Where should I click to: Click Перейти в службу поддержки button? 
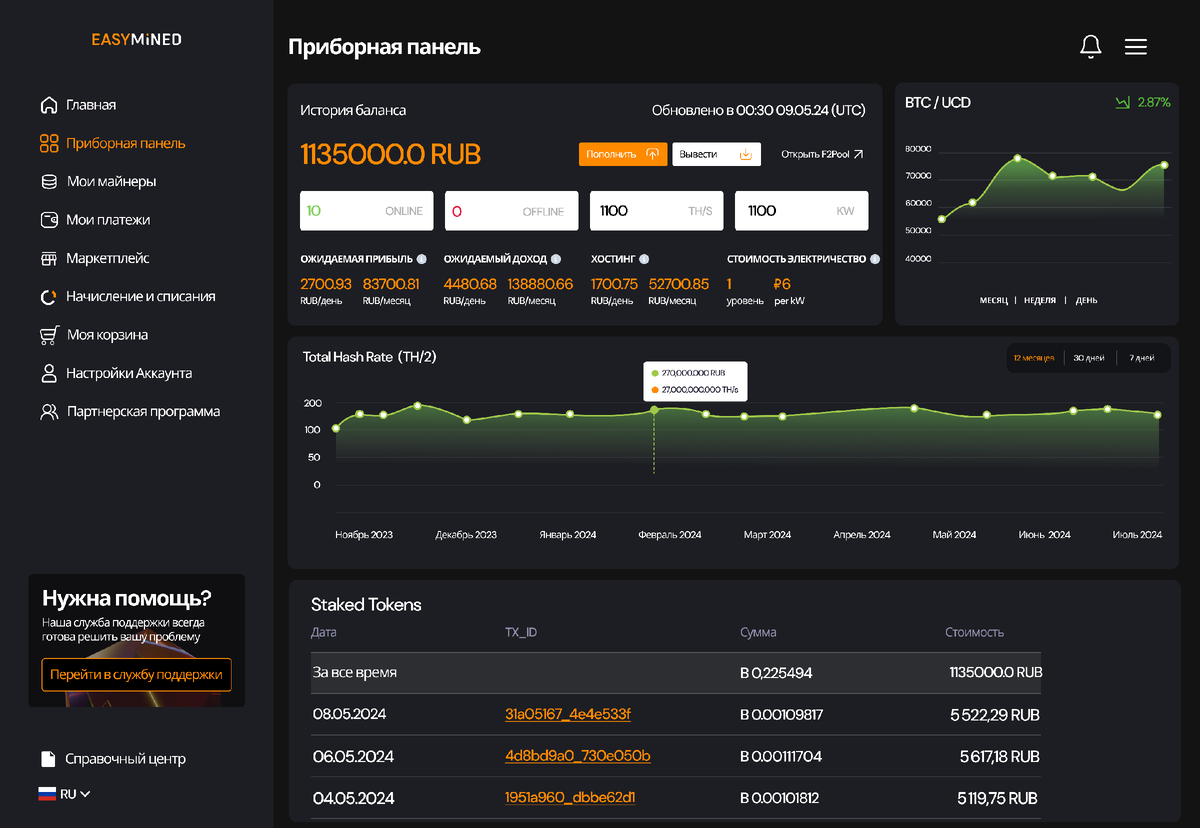pyautogui.click(x=137, y=675)
